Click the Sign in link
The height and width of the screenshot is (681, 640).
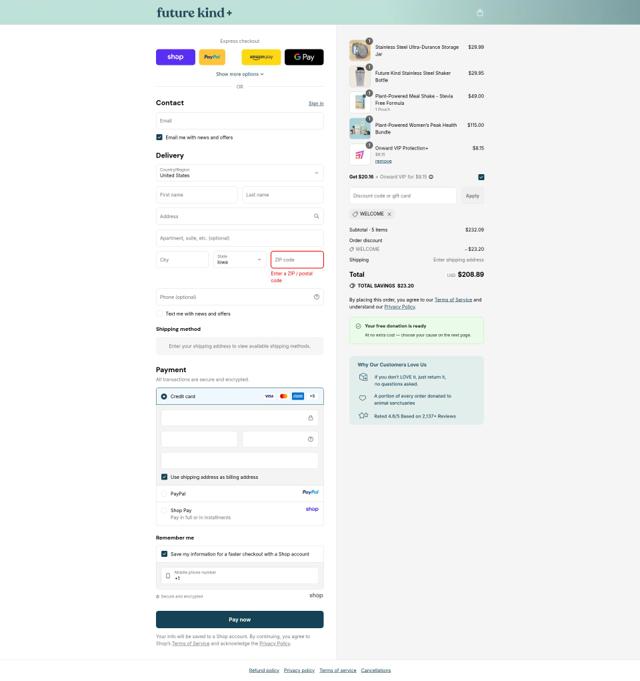[316, 103]
